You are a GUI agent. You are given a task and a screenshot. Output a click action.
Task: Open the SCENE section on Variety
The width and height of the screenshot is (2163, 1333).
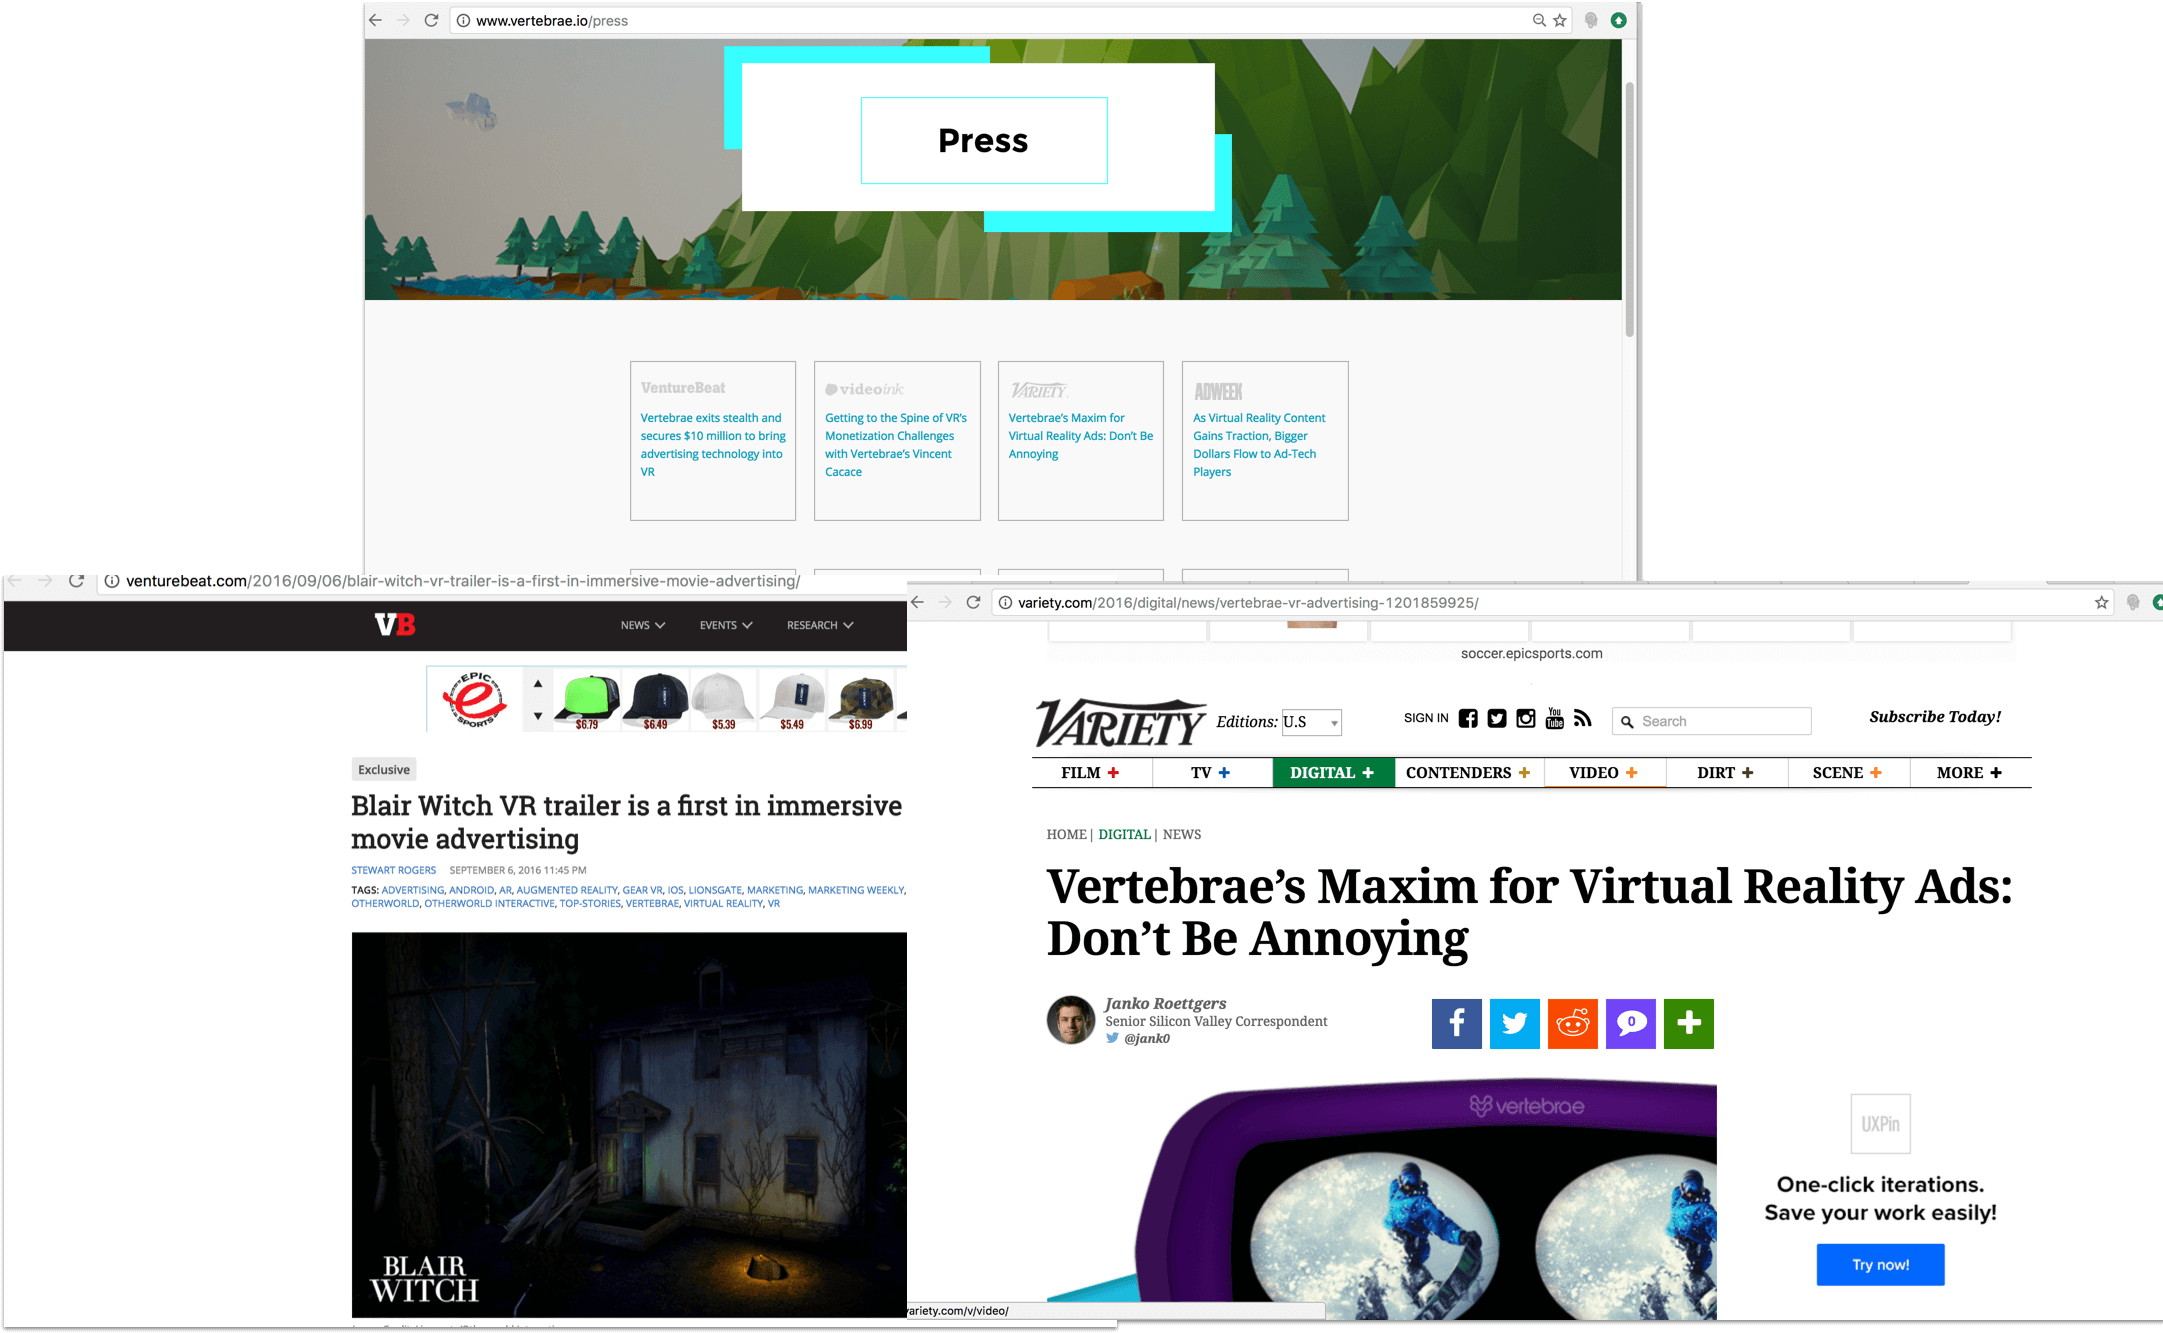click(1848, 773)
